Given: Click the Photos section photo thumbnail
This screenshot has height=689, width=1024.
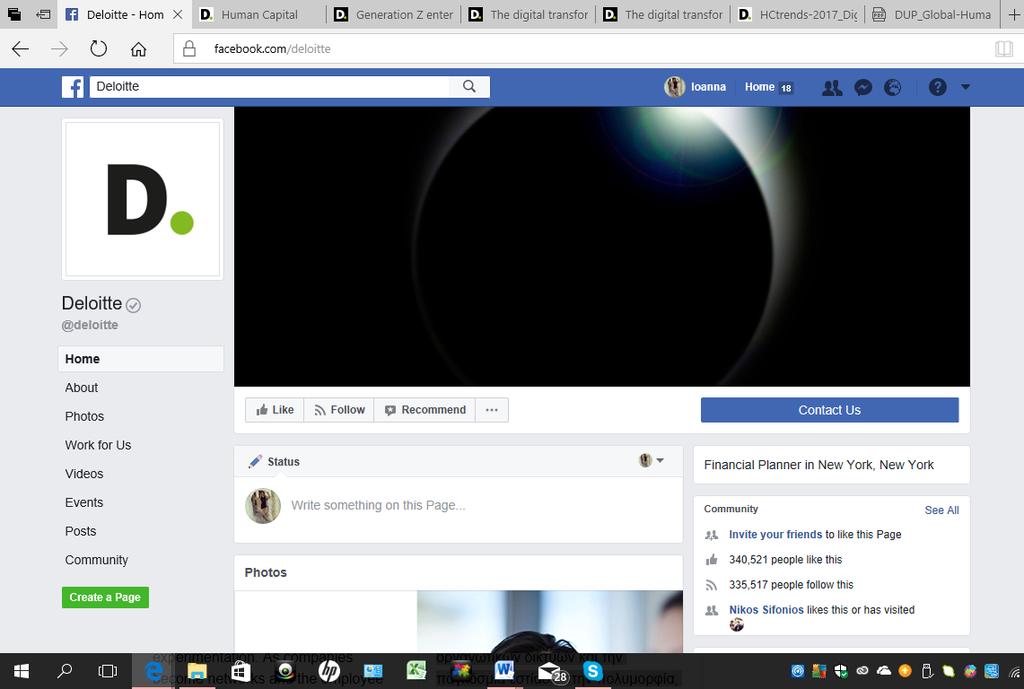Looking at the screenshot, I should [550, 622].
